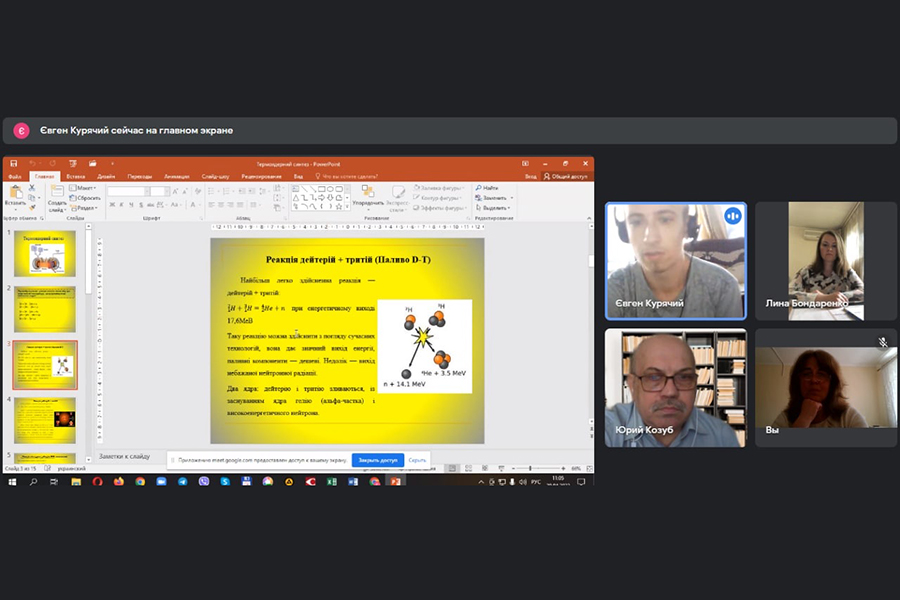Clear all formatting icon in Font group
The height and width of the screenshot is (600, 900).
[198, 191]
